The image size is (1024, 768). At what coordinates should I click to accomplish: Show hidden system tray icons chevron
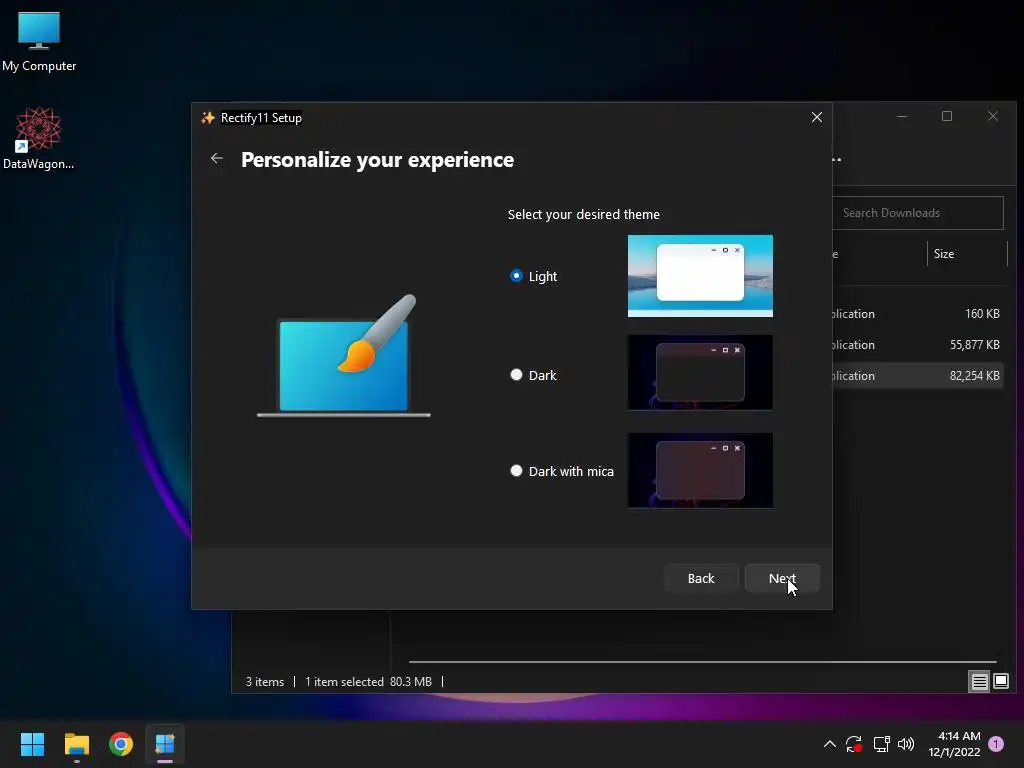829,744
